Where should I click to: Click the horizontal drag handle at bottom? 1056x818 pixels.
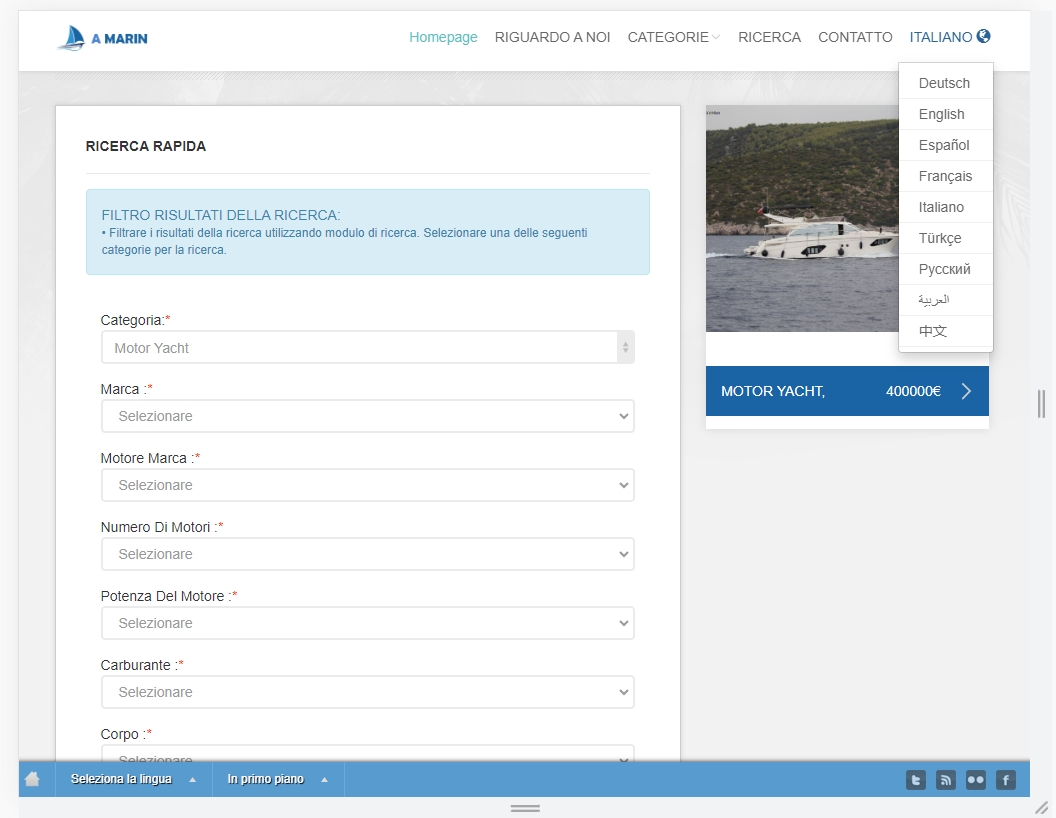525,808
